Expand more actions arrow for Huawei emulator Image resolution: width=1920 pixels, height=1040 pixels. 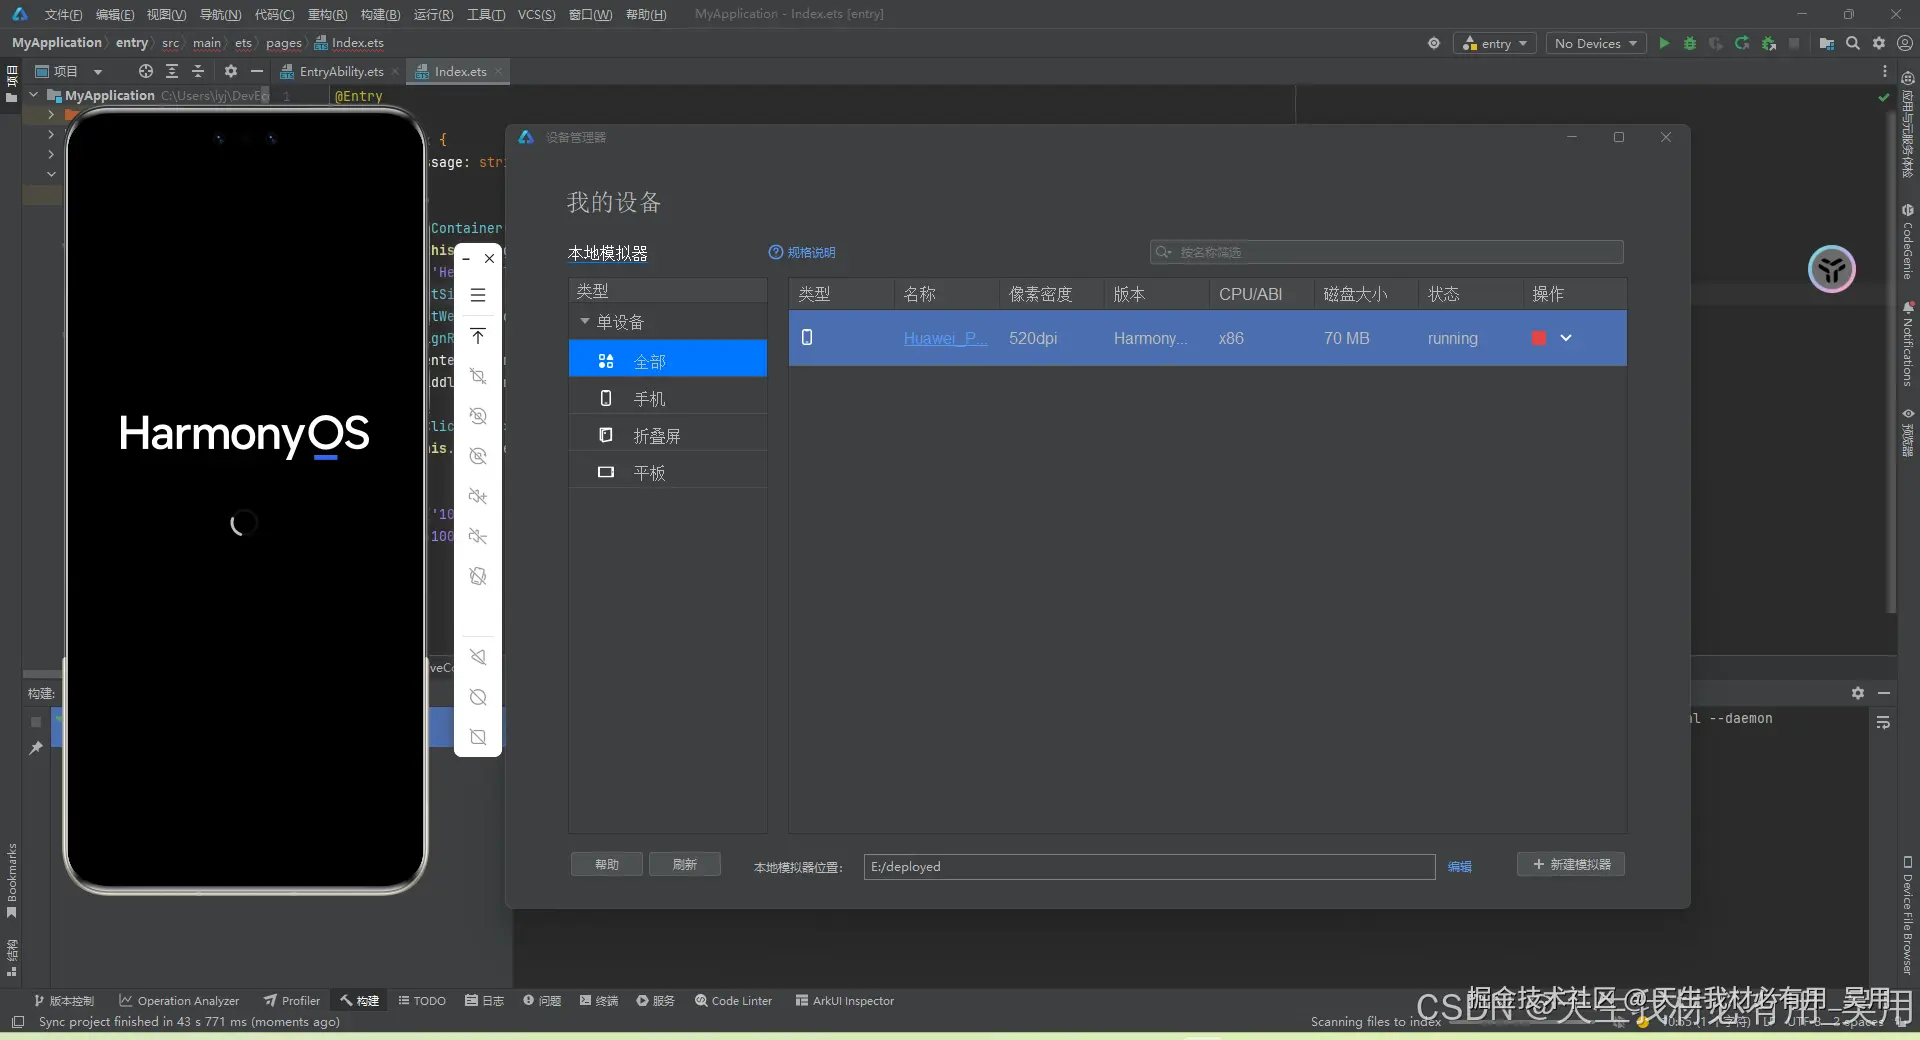click(x=1566, y=338)
